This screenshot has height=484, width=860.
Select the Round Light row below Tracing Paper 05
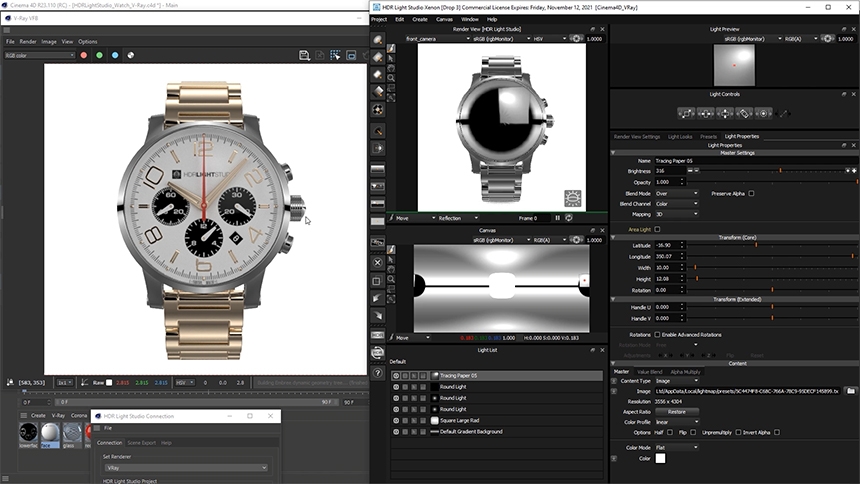pyautogui.click(x=496, y=387)
